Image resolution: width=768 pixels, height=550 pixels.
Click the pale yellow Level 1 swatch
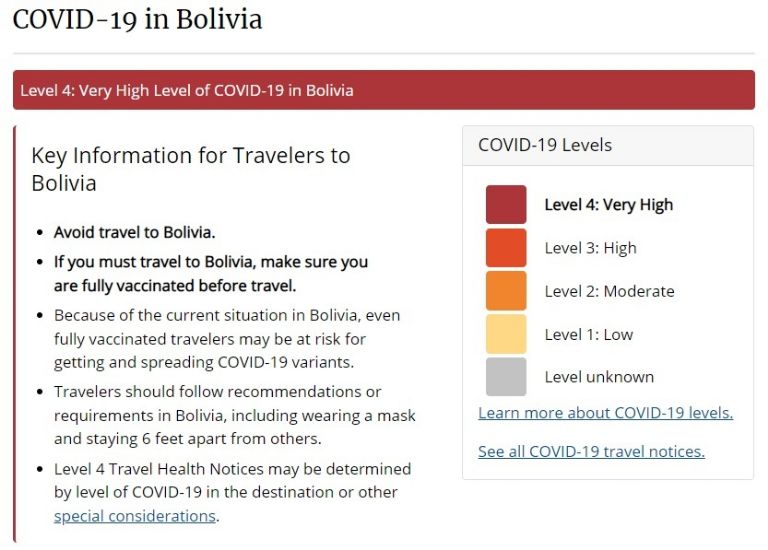pyautogui.click(x=506, y=334)
